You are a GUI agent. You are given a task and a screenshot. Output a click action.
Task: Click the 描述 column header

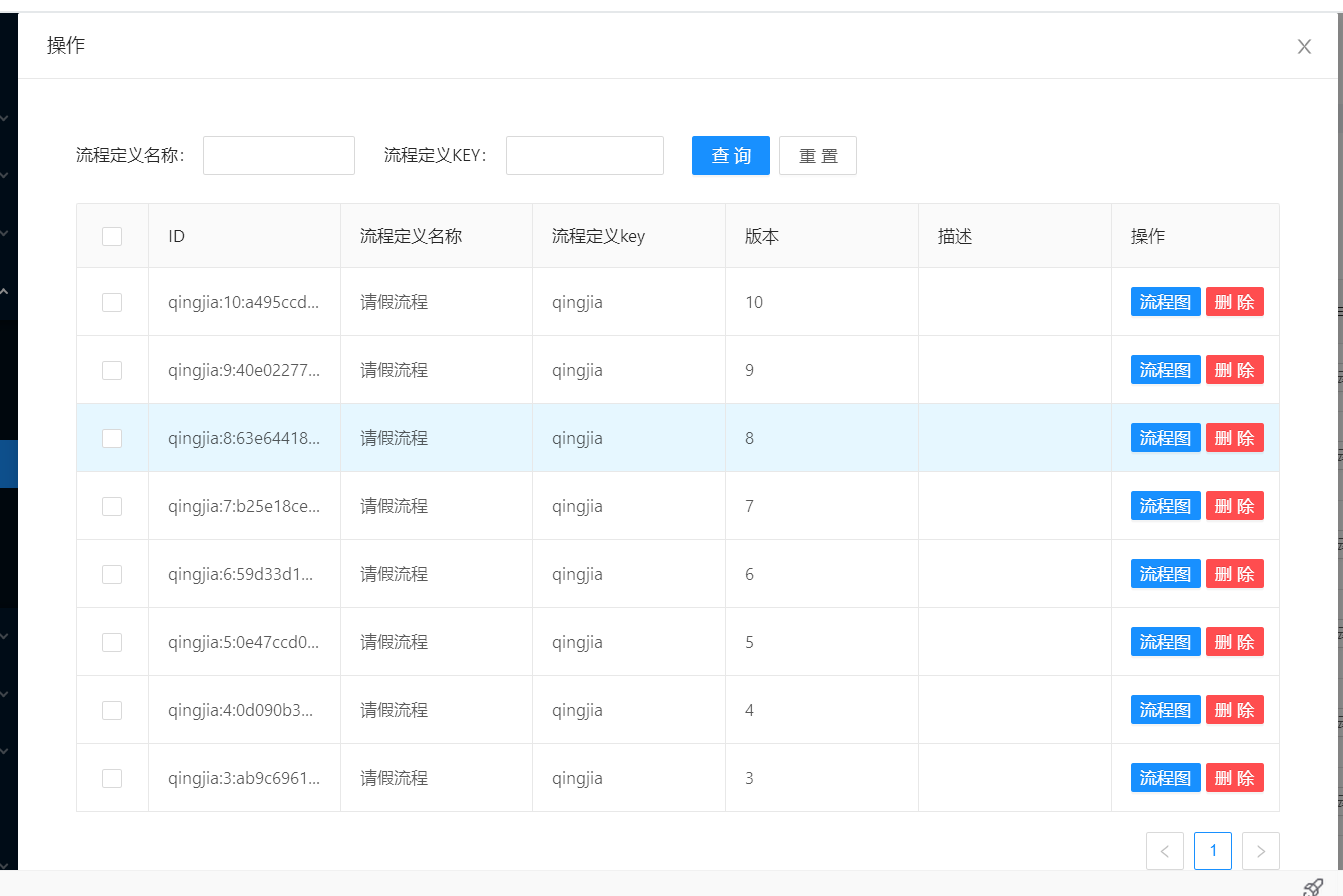click(x=1015, y=236)
